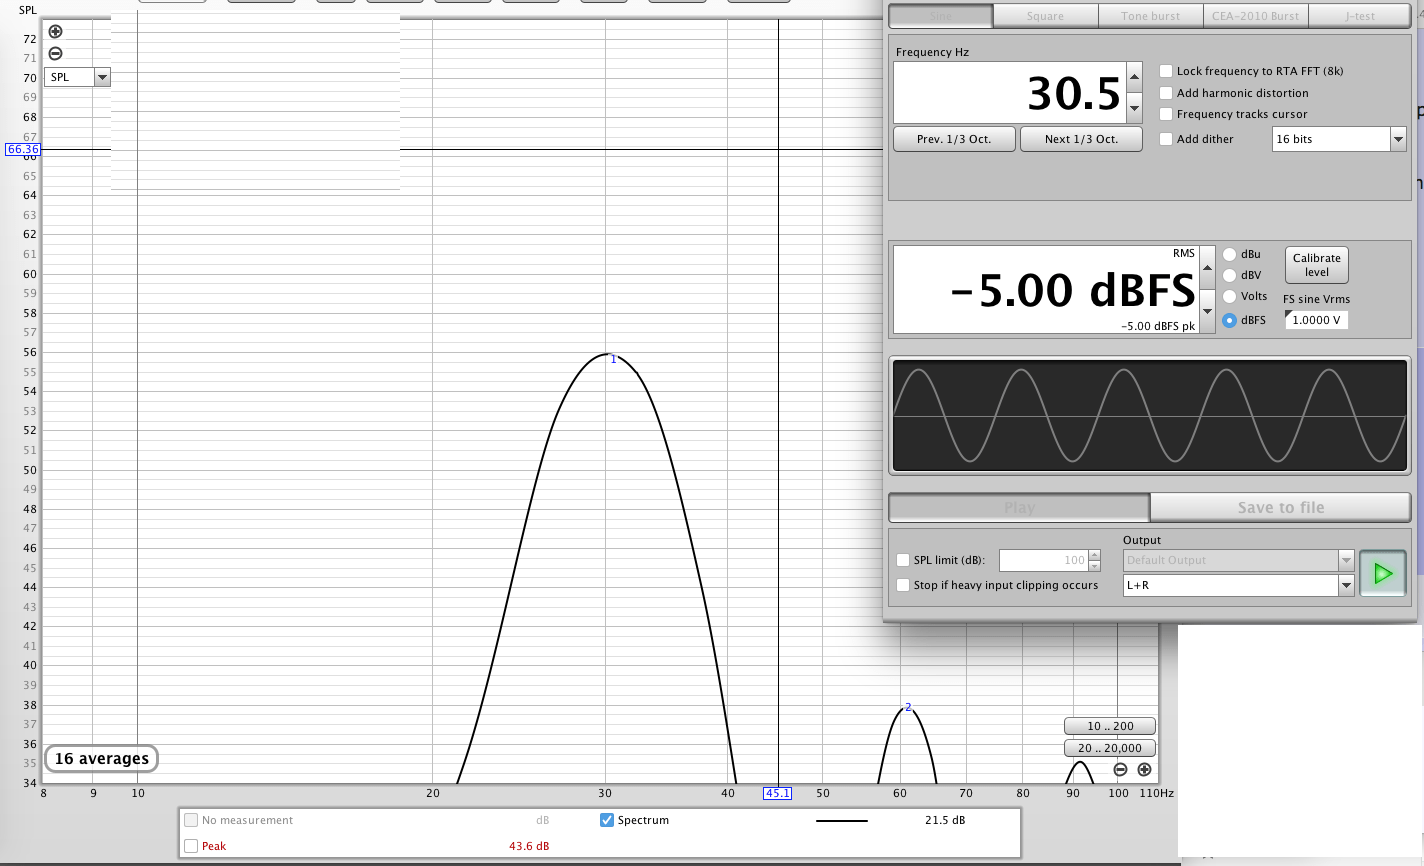Click the 45.1 frequency cursor readout
The image size is (1424, 866).
point(777,793)
